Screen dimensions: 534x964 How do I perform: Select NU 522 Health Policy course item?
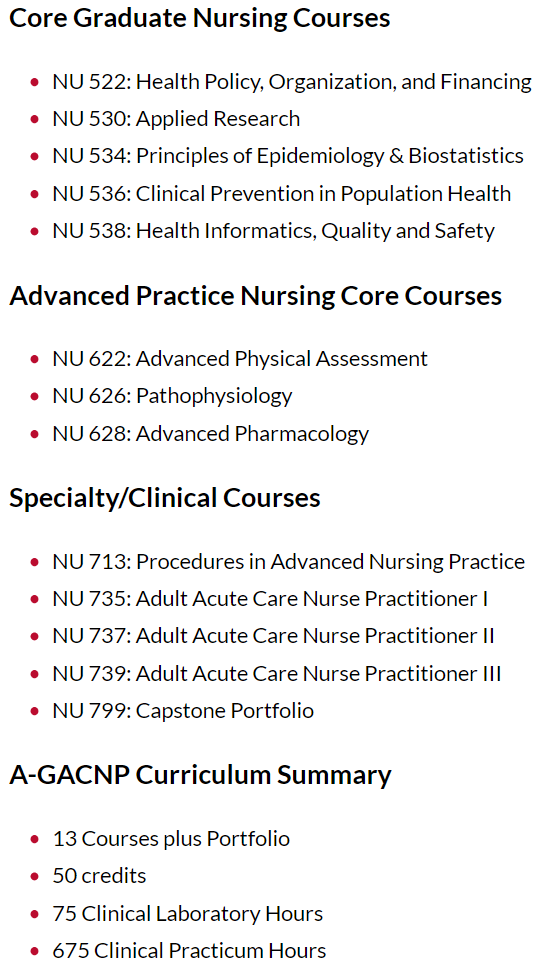coord(292,82)
